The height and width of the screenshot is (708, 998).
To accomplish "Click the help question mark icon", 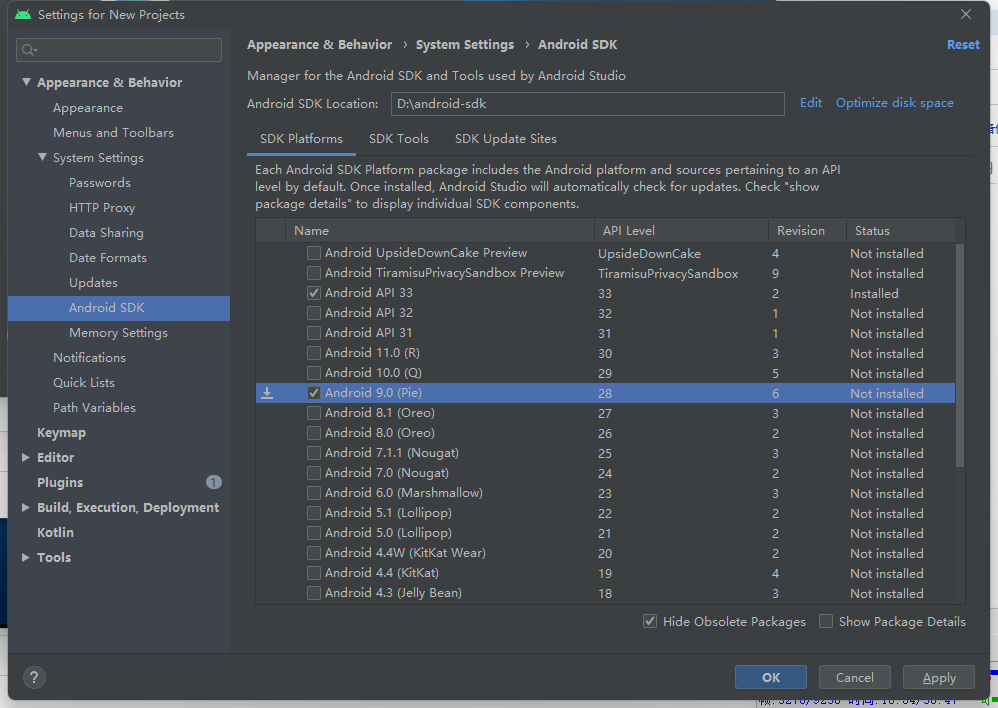I will [x=34, y=677].
